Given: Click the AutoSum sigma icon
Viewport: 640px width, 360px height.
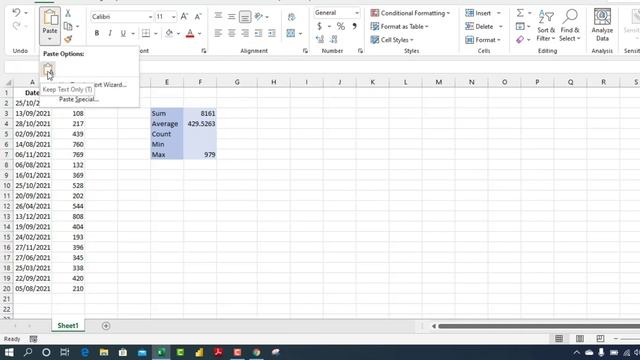Looking at the screenshot, I should tap(520, 13).
